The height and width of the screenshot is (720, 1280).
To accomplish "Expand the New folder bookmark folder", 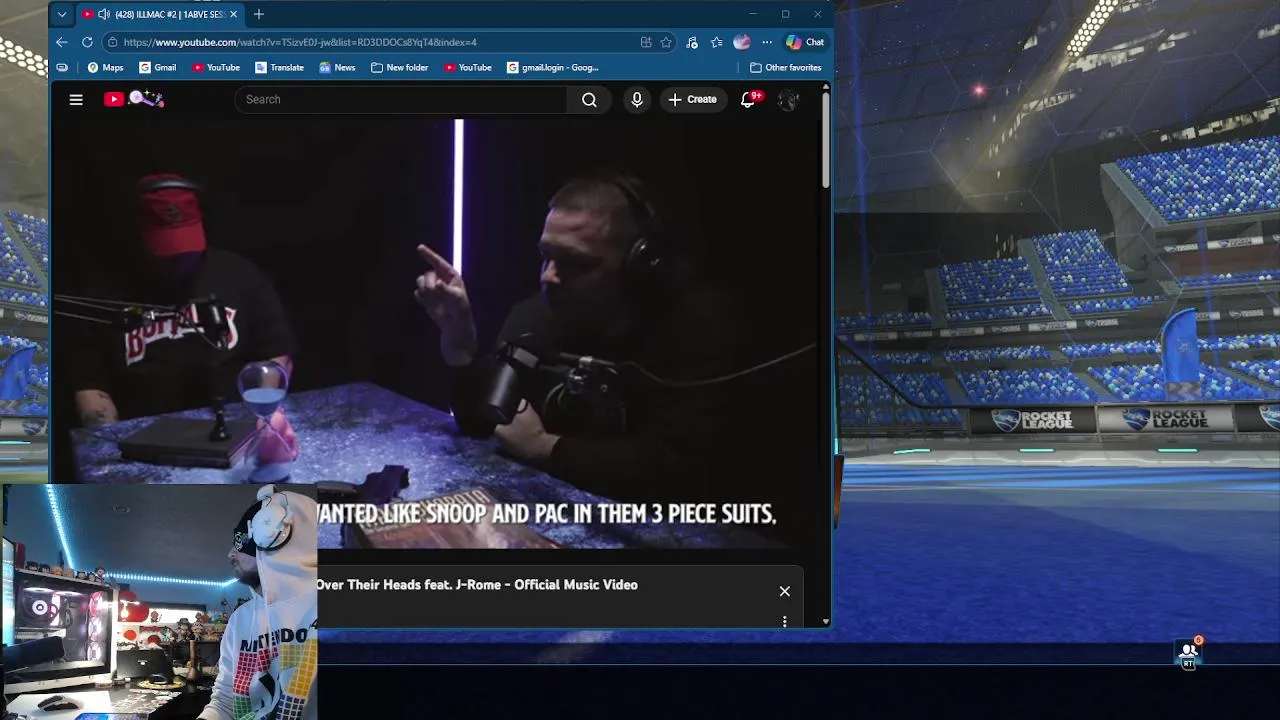I will (399, 67).
